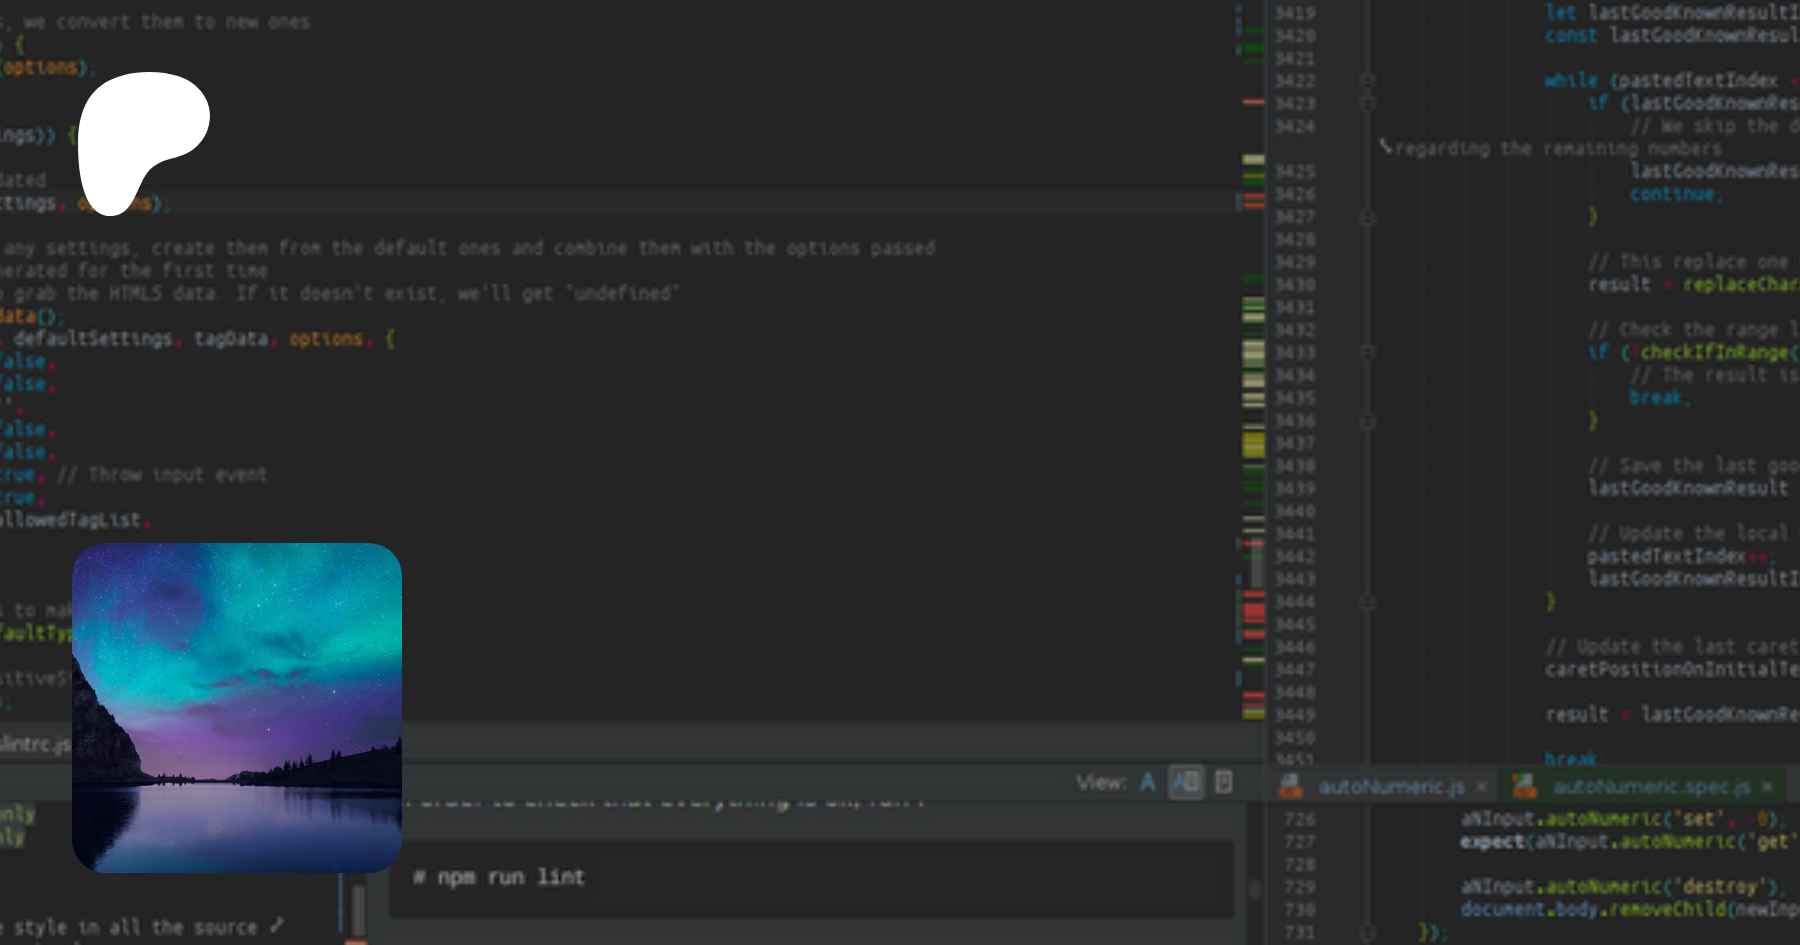Select the editor and preview split view icon
Viewport: 1800px width, 945px height.
point(1186,782)
